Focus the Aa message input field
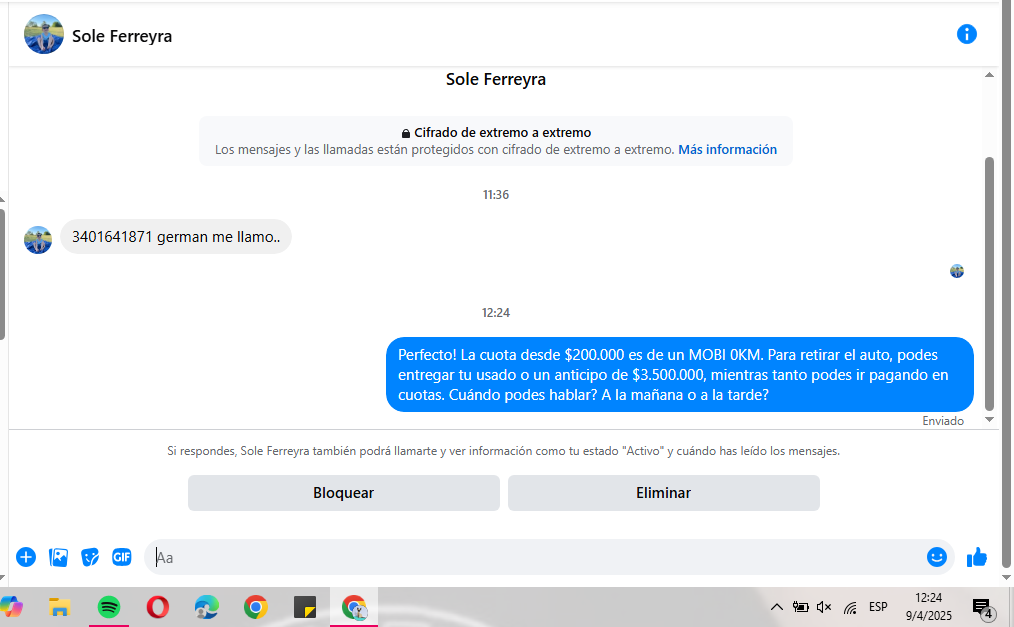Image resolution: width=1014 pixels, height=627 pixels. pyautogui.click(x=530, y=557)
